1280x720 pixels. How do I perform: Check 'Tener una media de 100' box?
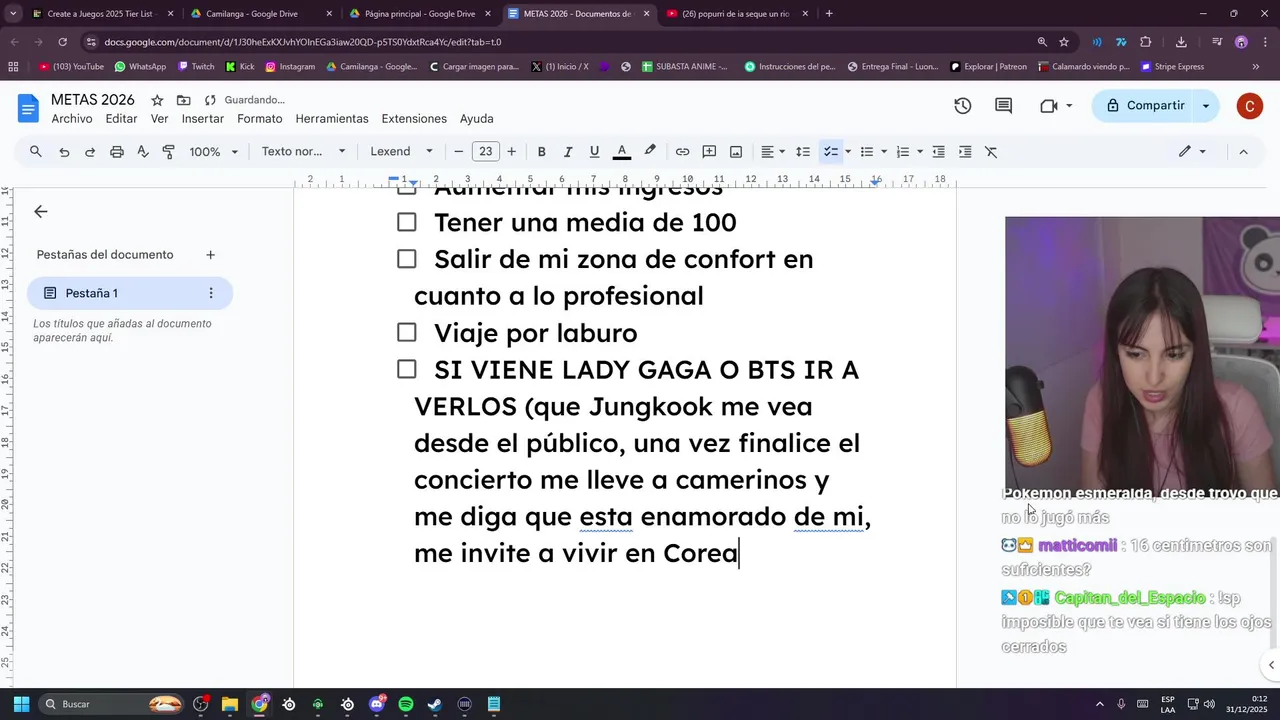(x=406, y=222)
